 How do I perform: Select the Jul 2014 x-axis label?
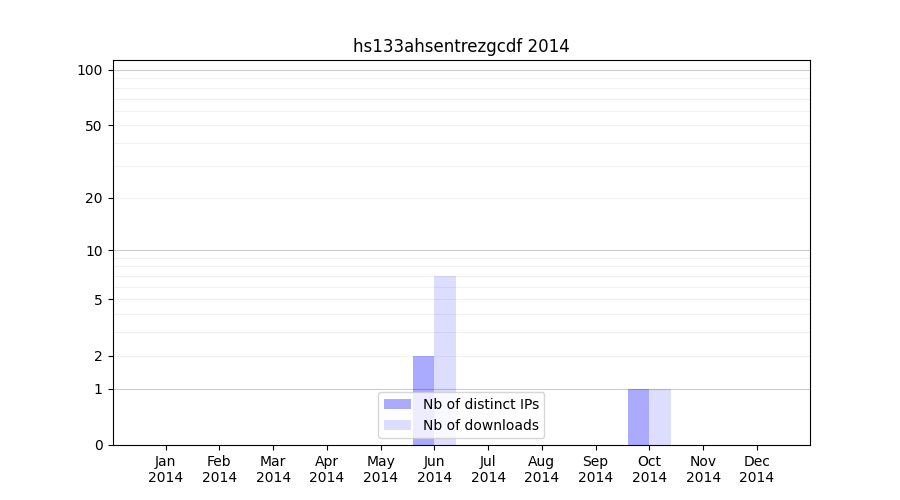[x=488, y=469]
